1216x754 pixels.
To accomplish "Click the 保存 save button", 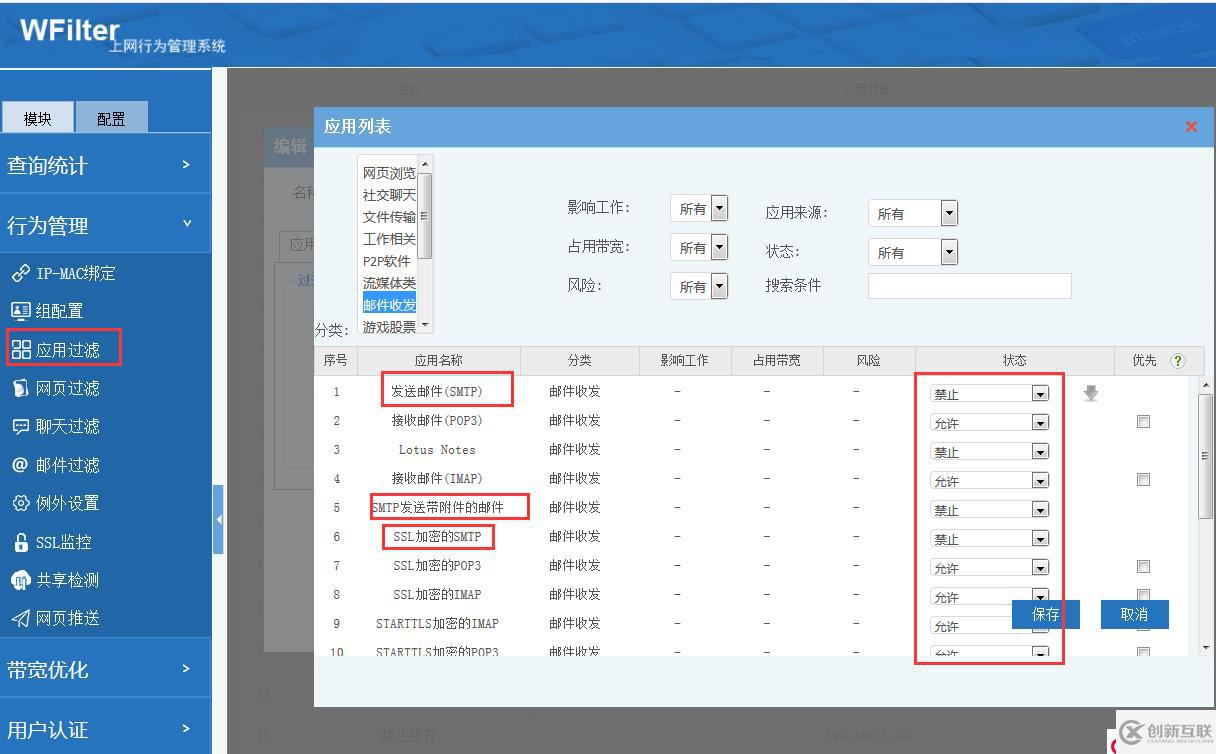I will (1044, 614).
